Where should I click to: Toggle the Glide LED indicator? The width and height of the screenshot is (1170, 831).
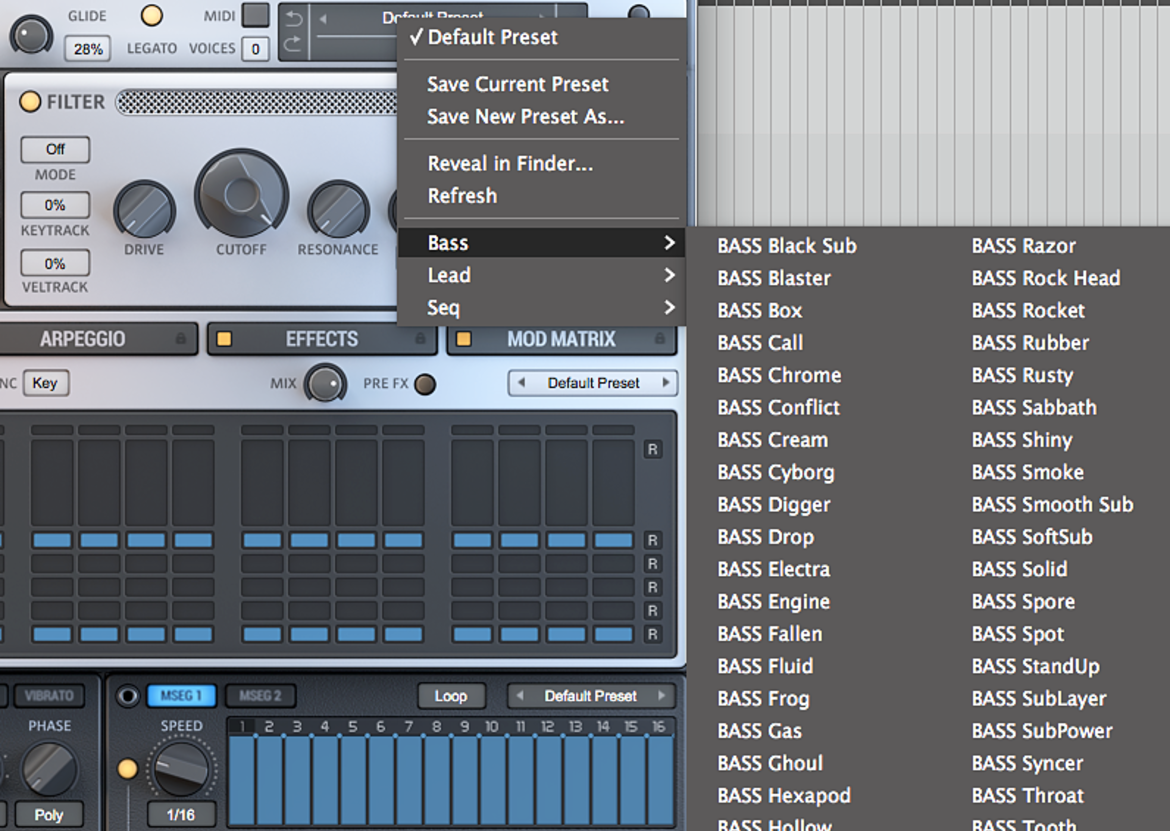click(x=151, y=15)
